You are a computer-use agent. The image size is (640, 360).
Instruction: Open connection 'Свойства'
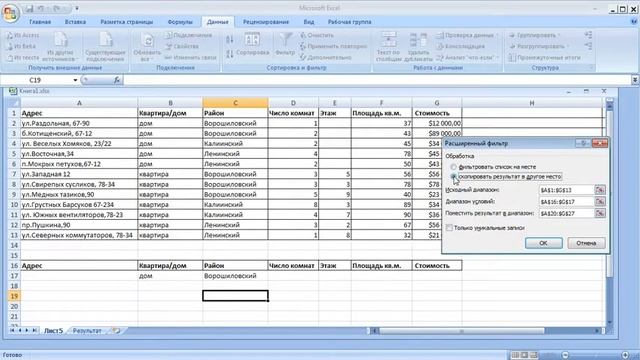tap(182, 47)
